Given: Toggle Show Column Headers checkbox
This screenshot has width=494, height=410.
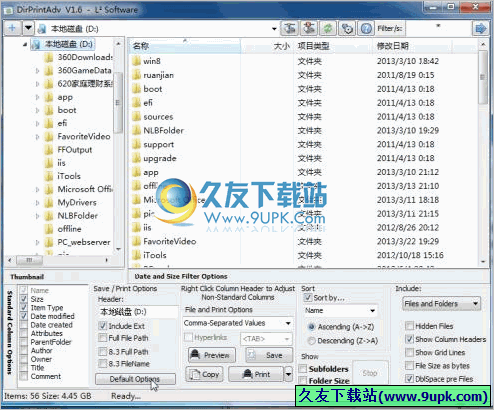Looking at the screenshot, I should 409,339.
